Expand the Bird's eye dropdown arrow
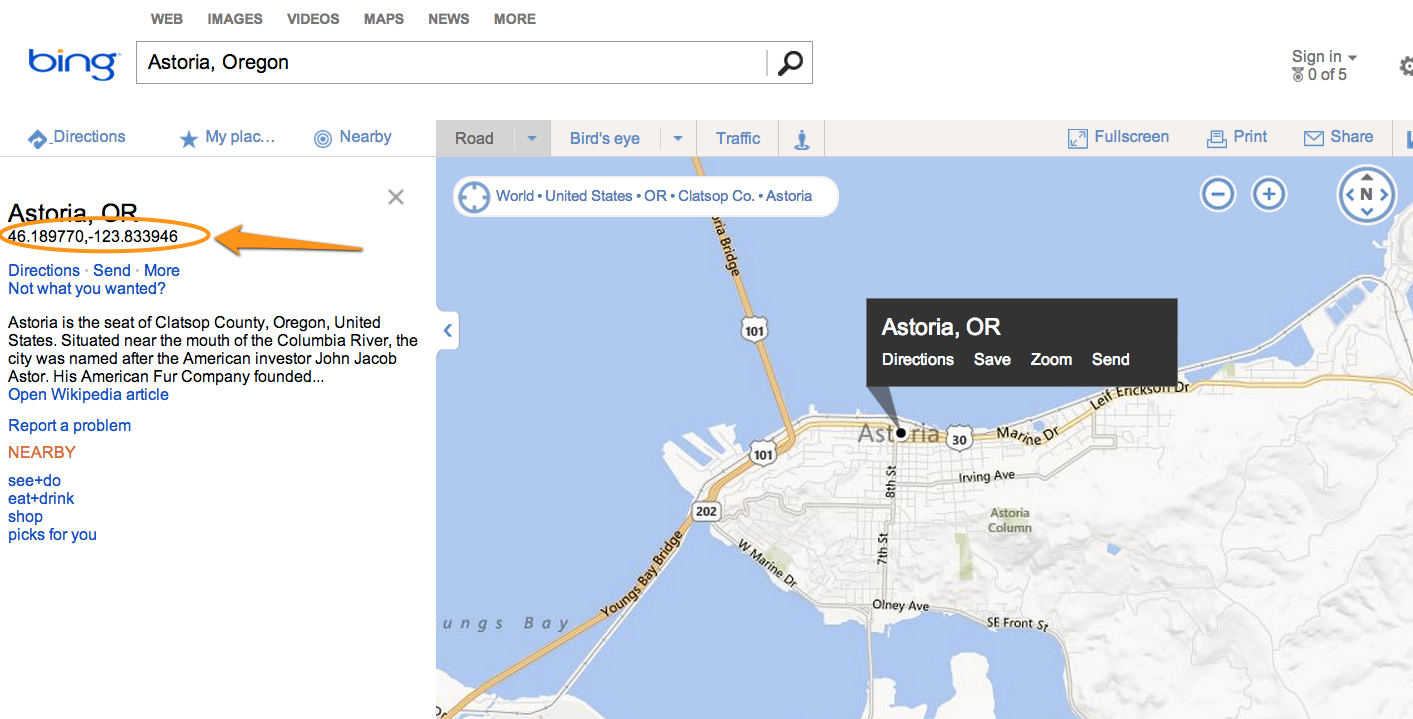Image resolution: width=1413 pixels, height=719 pixels. [678, 139]
